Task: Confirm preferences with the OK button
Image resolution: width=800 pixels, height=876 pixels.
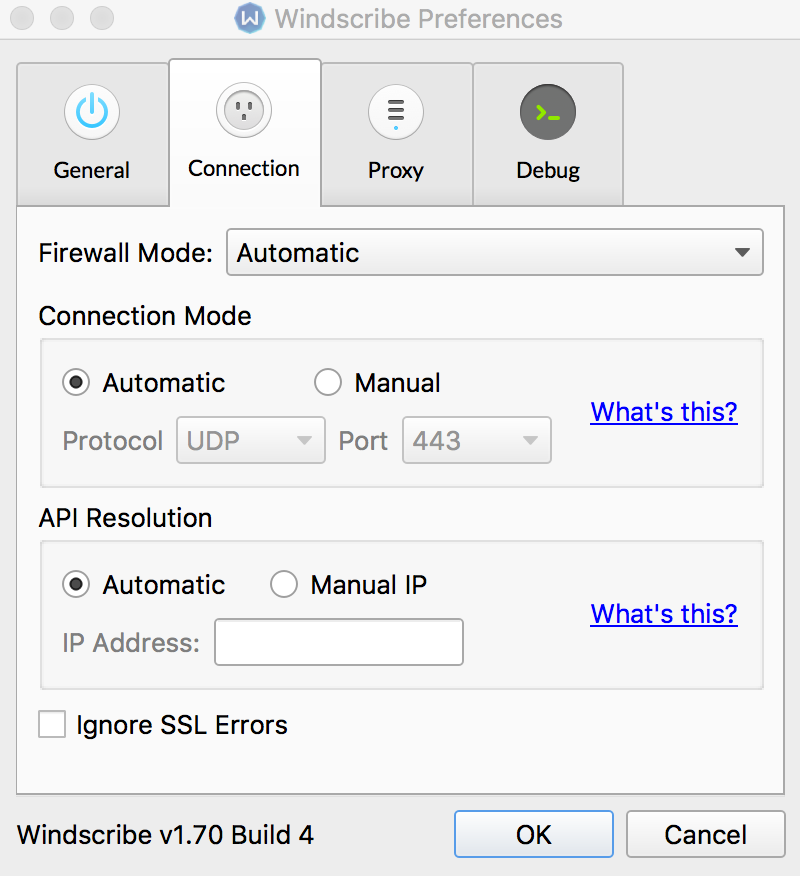Action: (x=534, y=834)
